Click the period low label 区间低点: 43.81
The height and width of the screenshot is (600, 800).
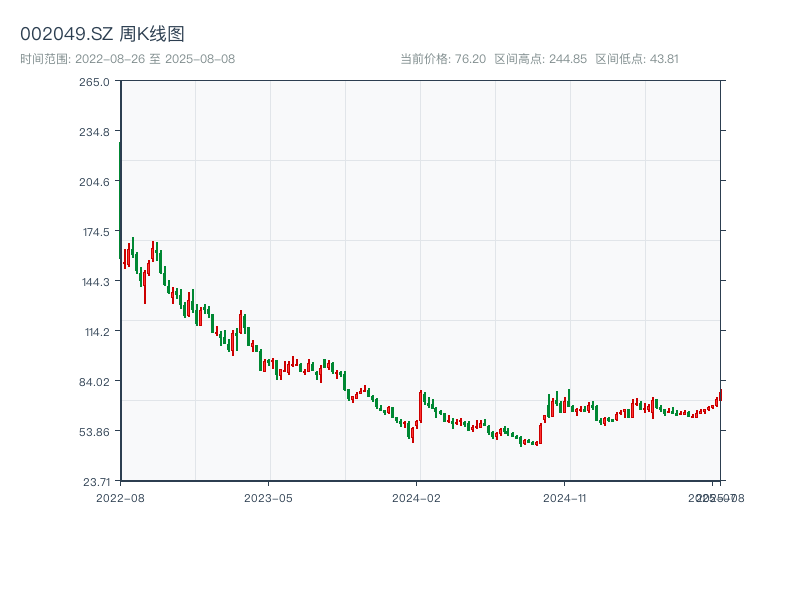click(637, 59)
